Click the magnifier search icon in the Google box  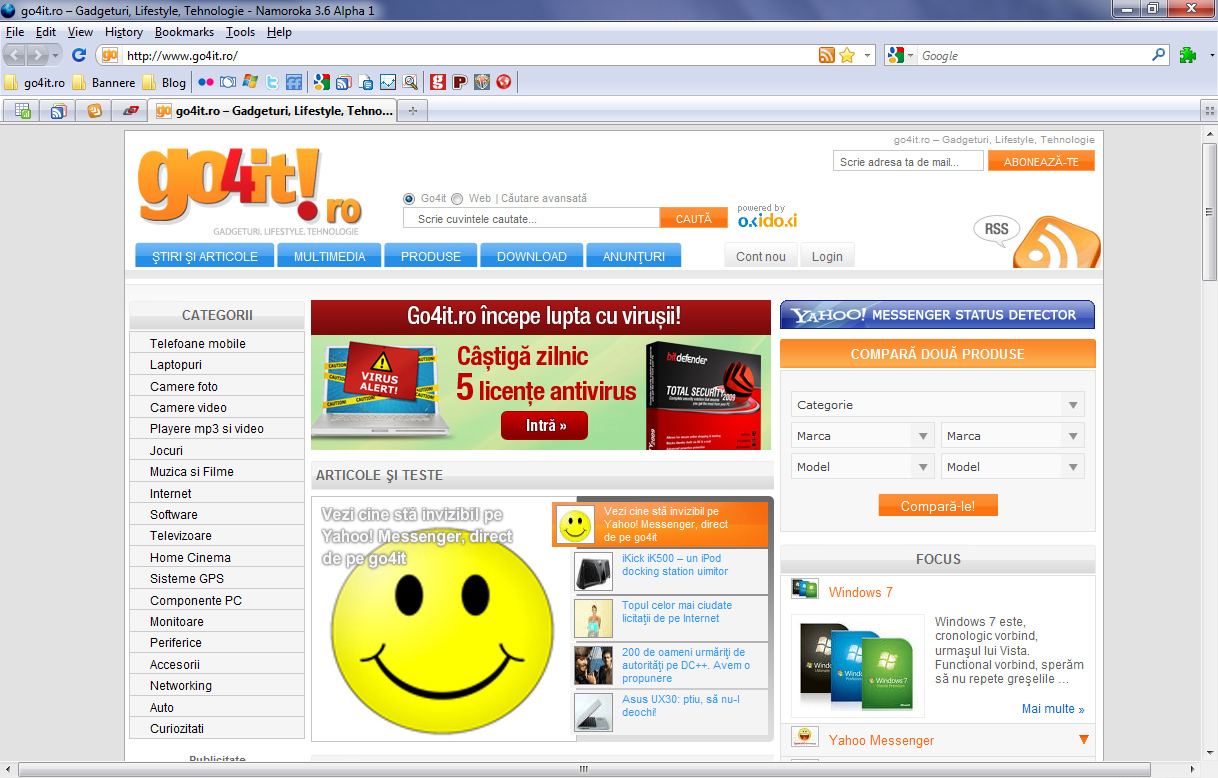pos(1159,55)
